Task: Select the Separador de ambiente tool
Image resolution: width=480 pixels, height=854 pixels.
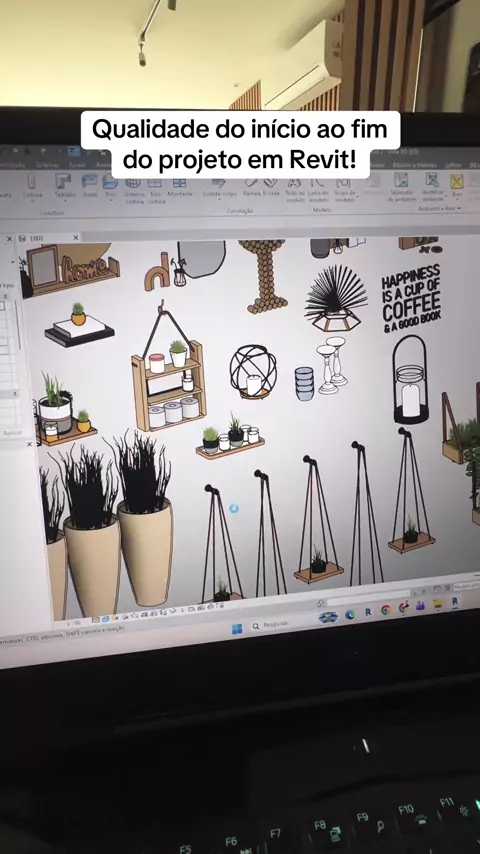Action: (x=402, y=186)
